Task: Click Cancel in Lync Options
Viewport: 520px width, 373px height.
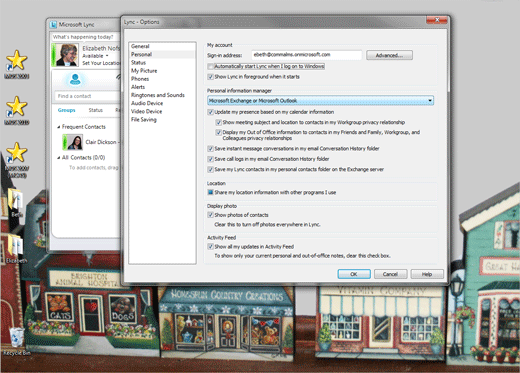Action: [390, 274]
